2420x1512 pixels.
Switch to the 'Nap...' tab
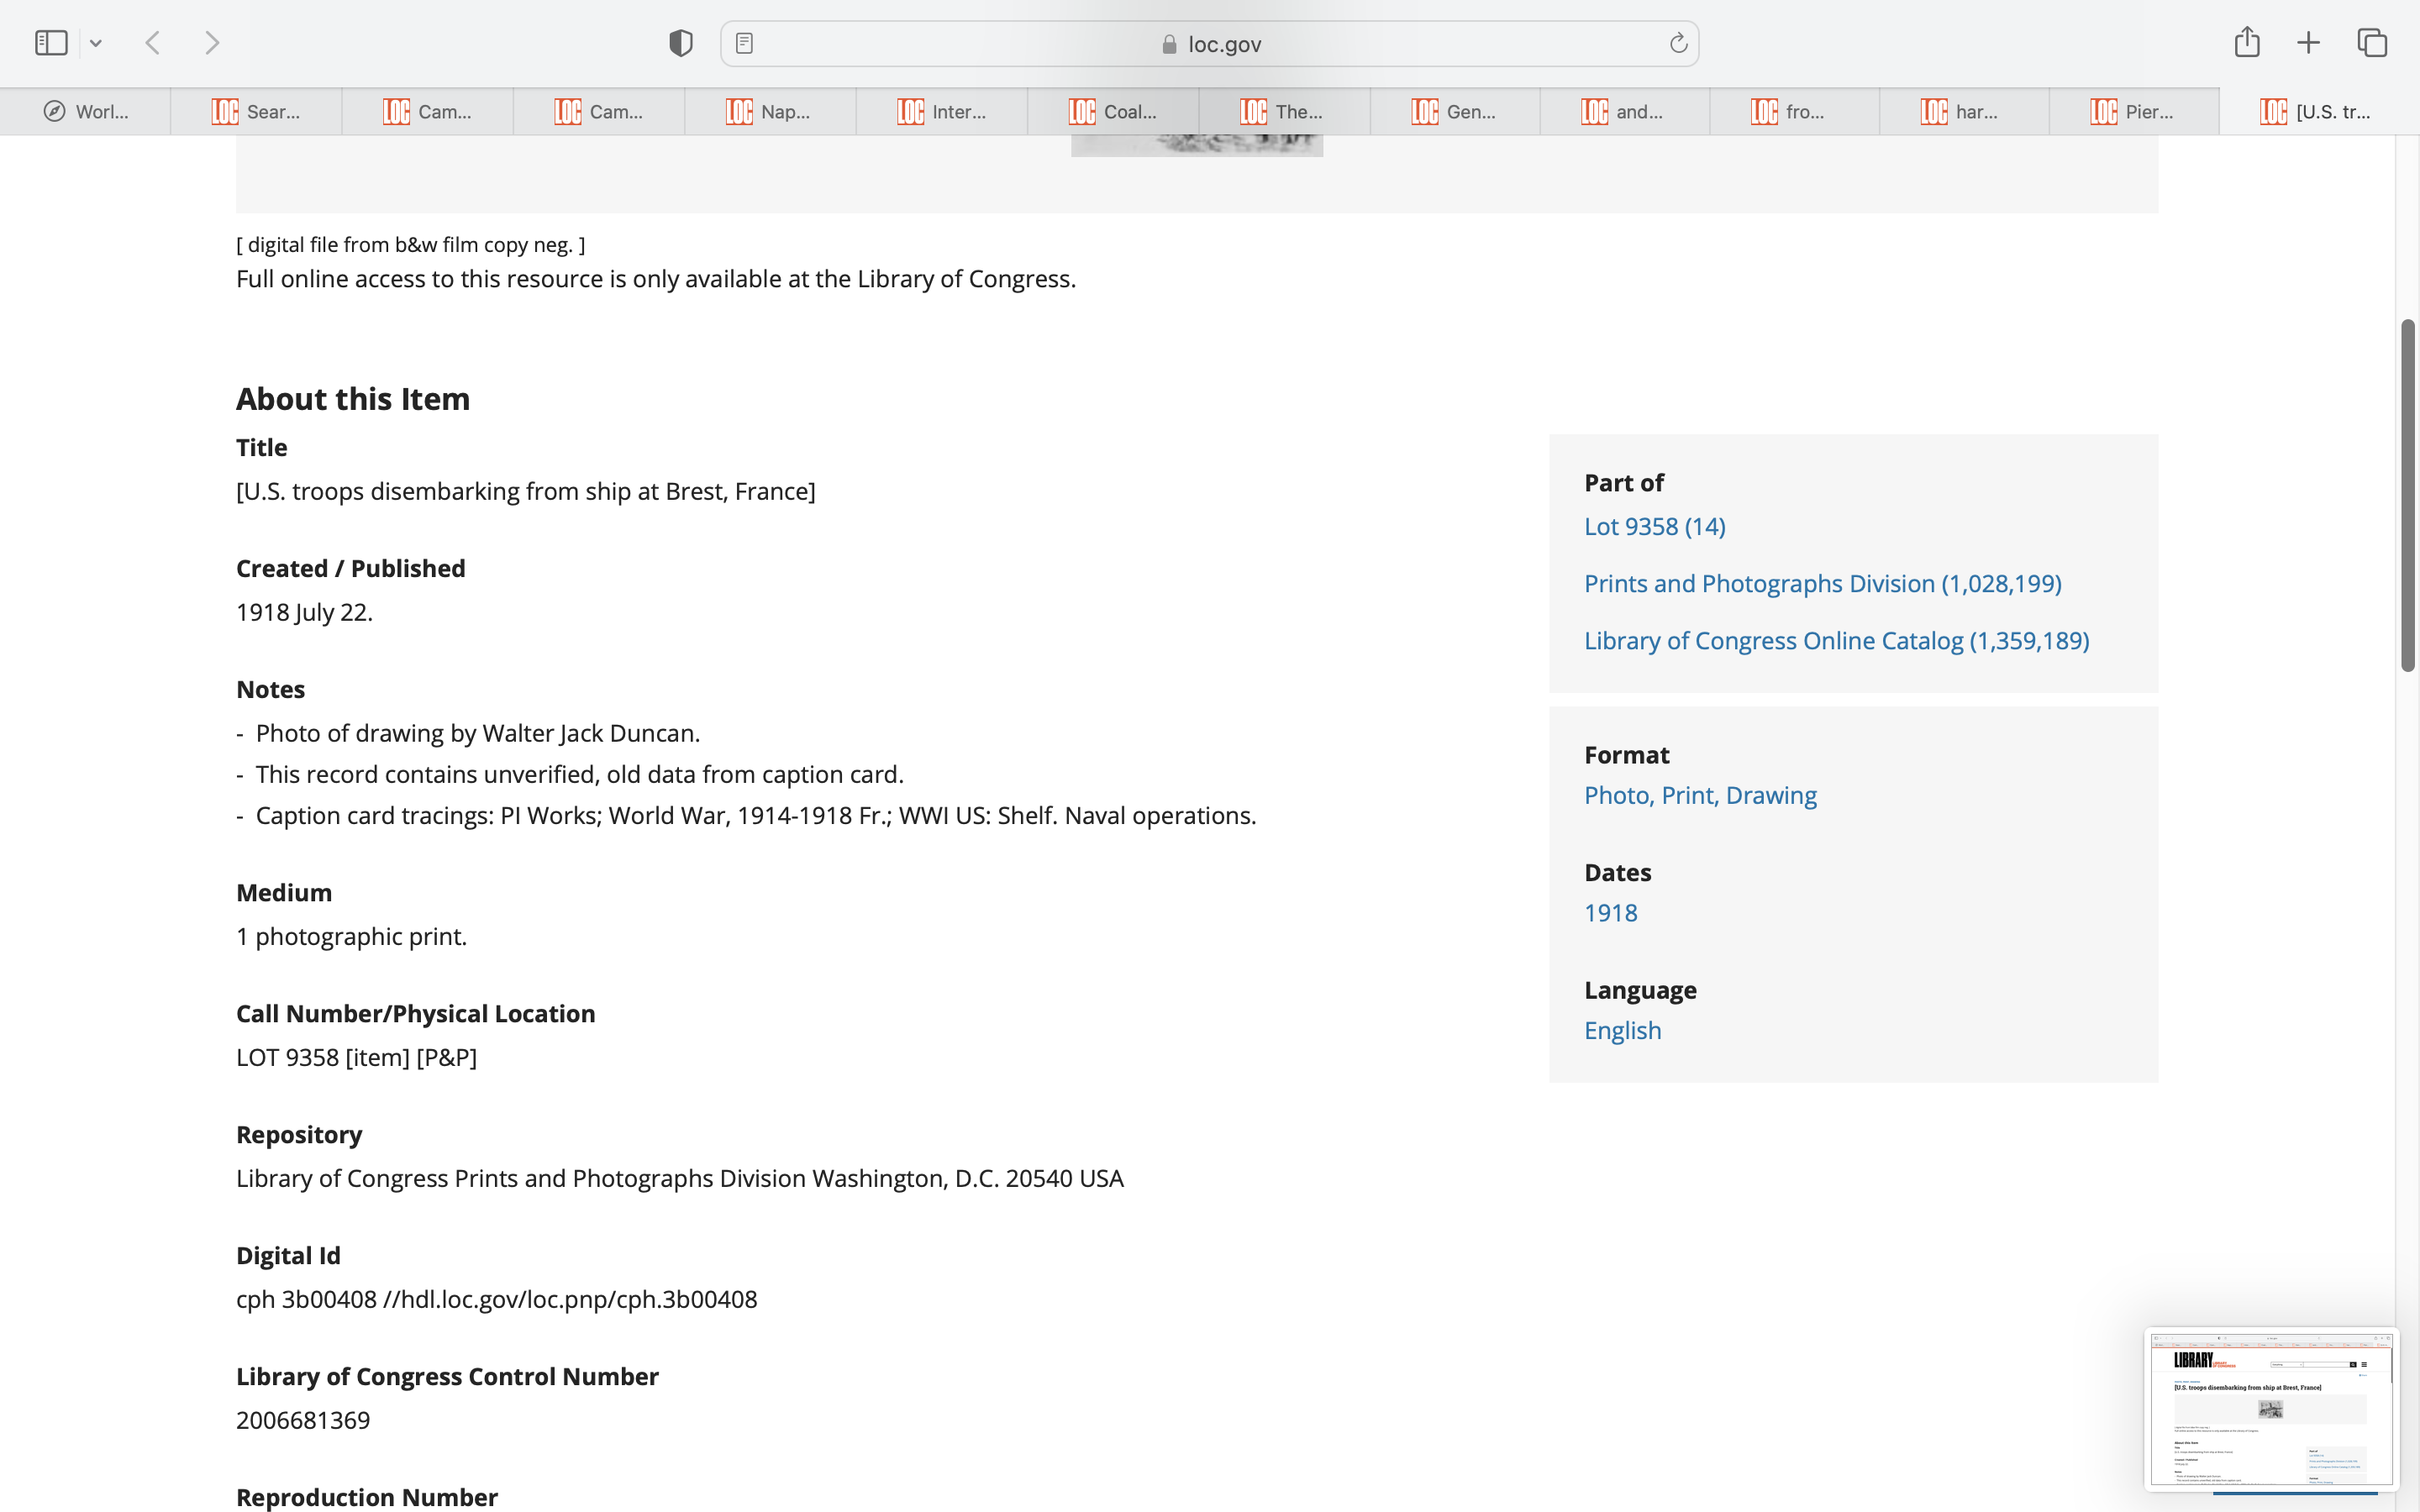(770, 112)
